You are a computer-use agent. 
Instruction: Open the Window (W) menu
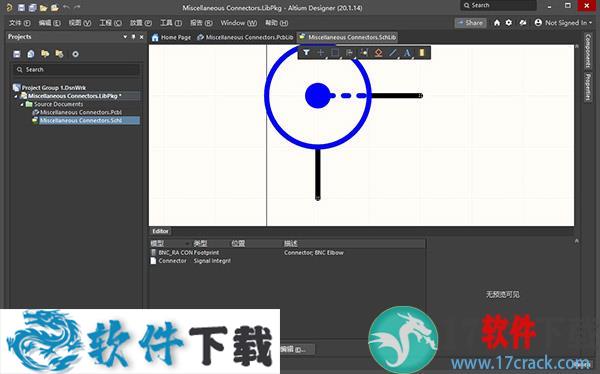pos(238,23)
